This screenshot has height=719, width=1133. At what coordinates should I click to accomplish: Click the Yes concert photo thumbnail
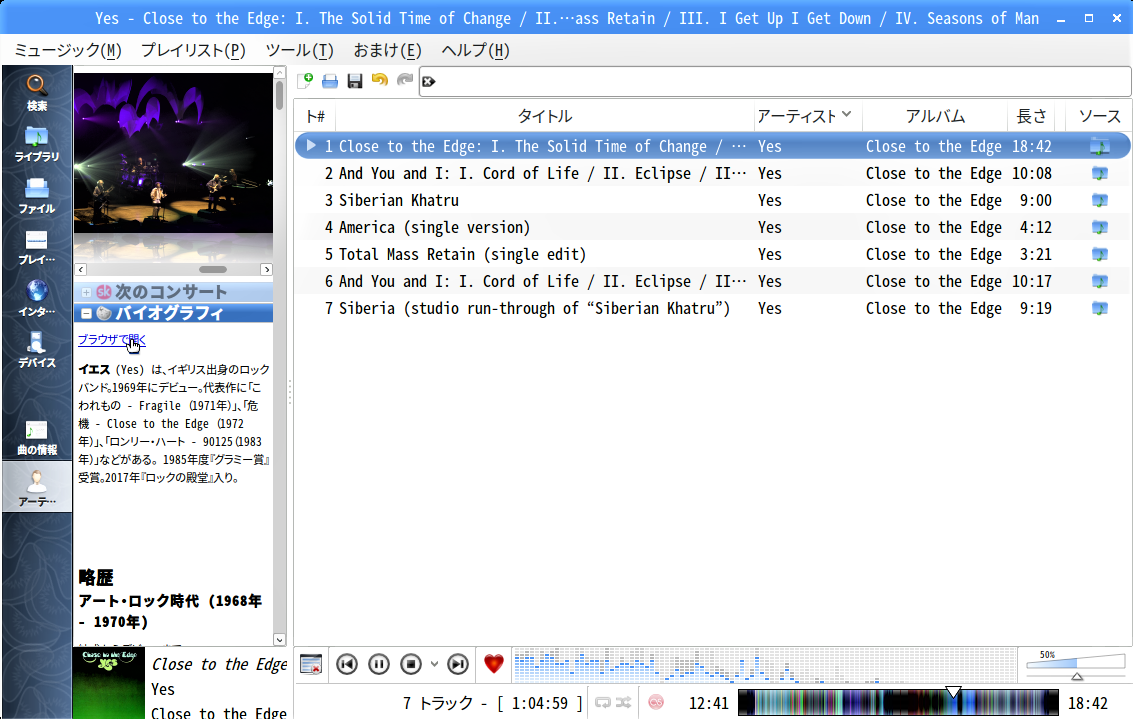(173, 153)
